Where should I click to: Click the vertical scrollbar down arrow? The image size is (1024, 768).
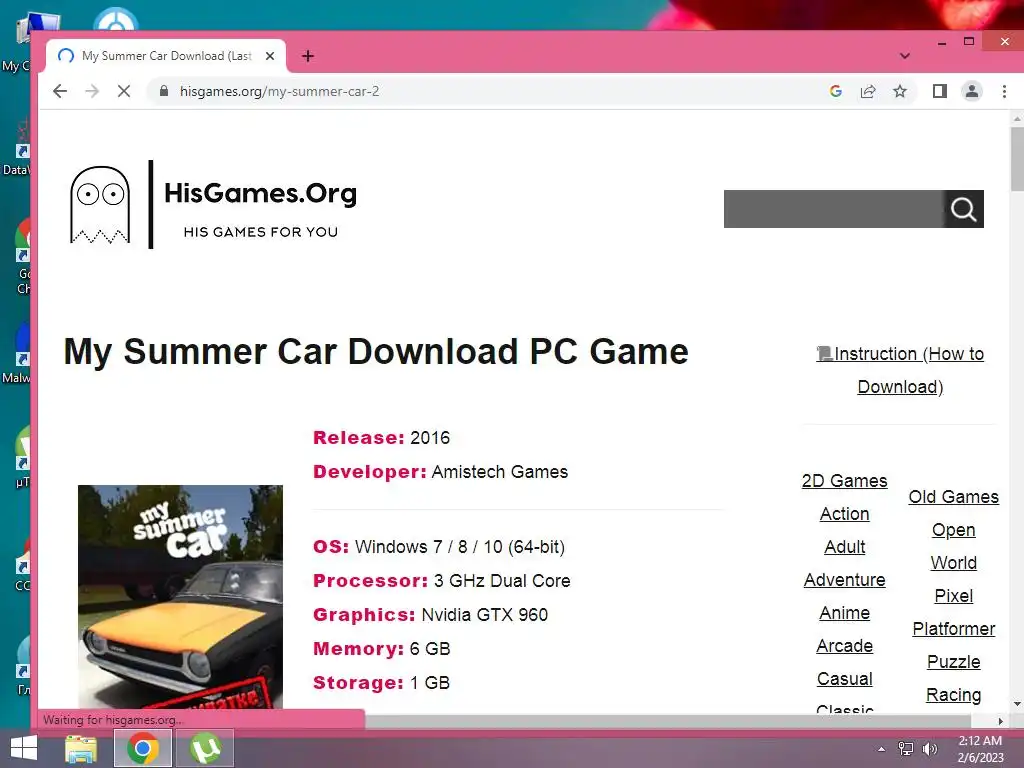point(1017,704)
